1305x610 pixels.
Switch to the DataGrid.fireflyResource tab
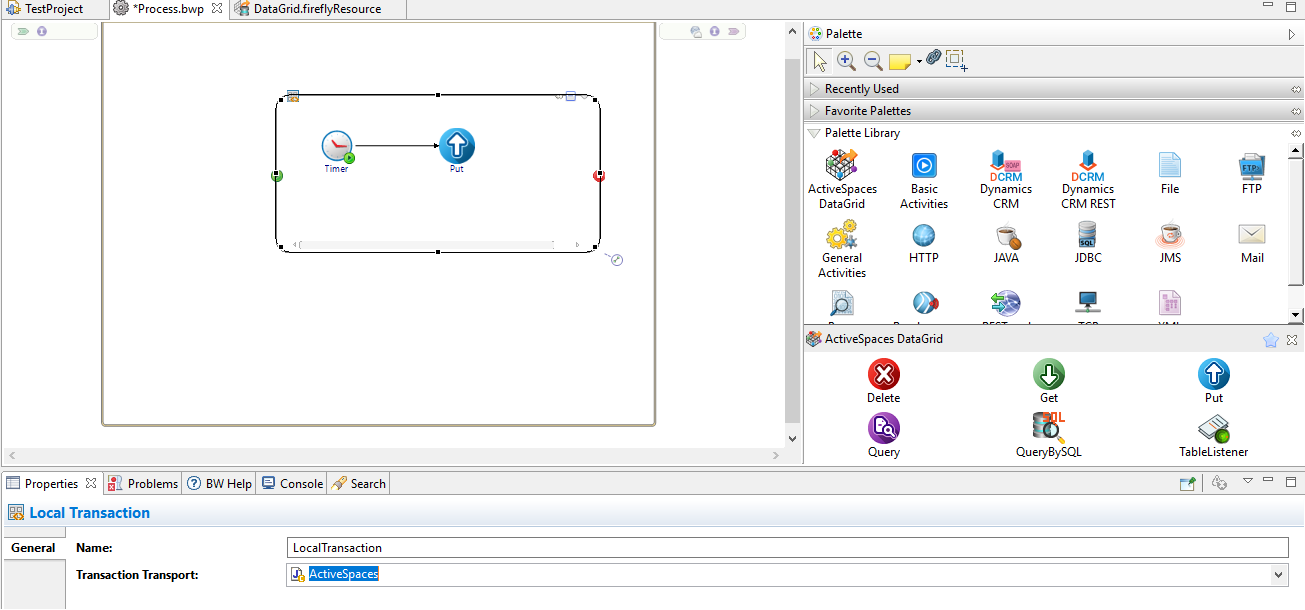coord(315,9)
